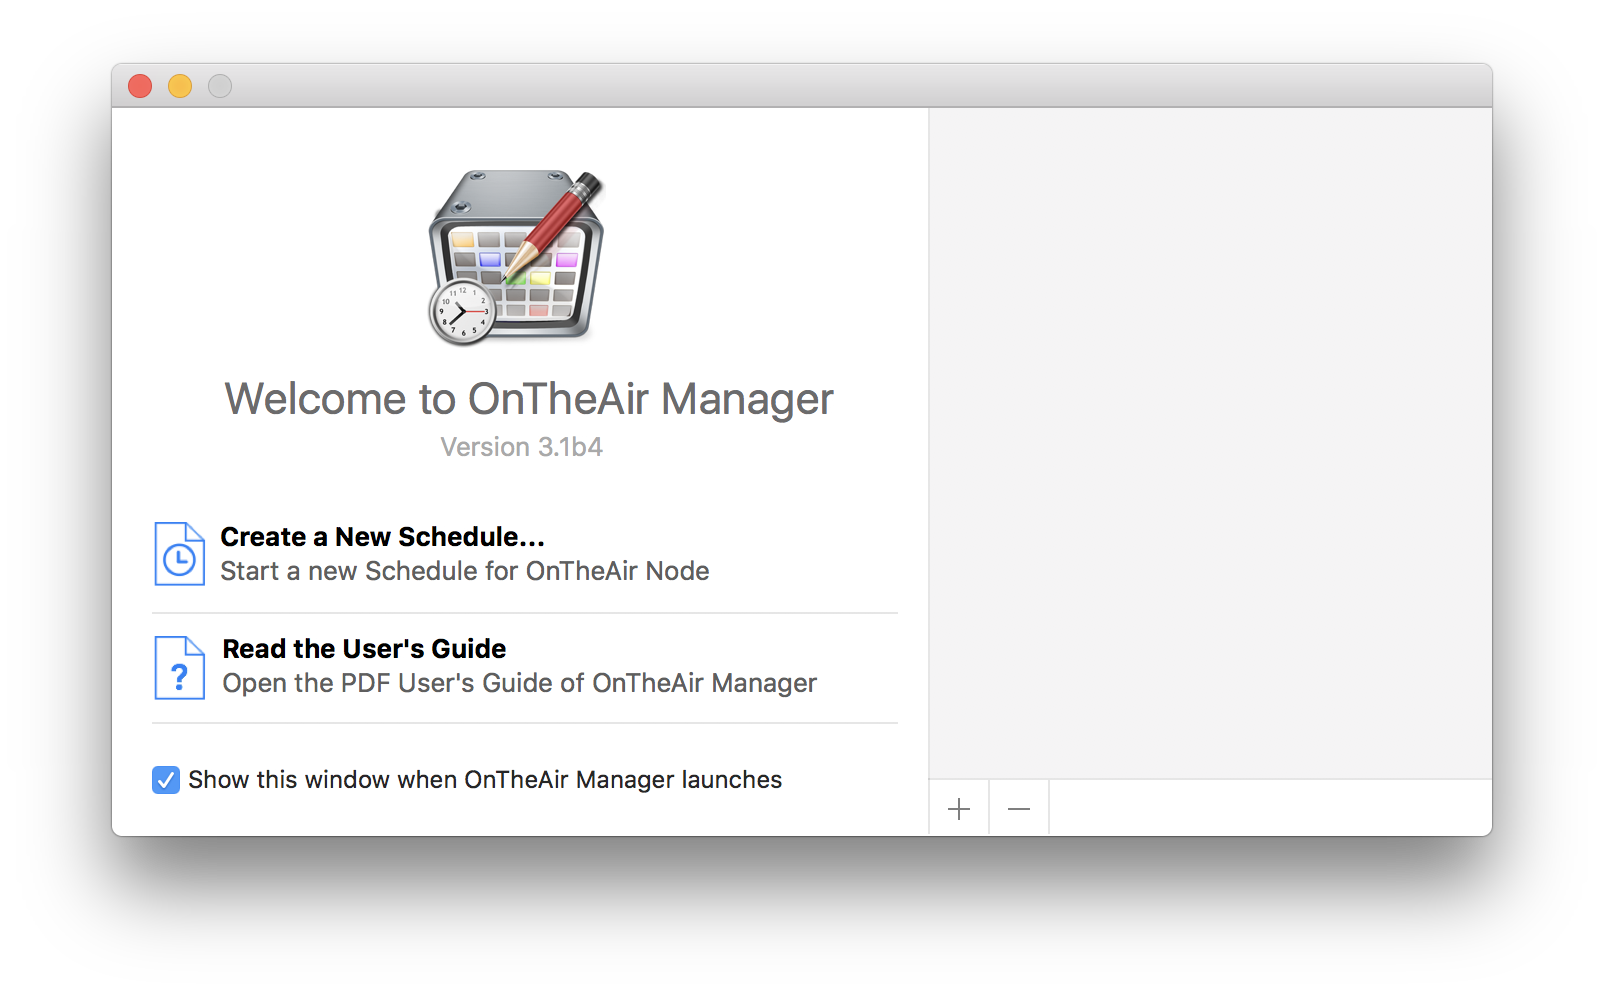The width and height of the screenshot is (1604, 996).
Task: Click the Show this window when launches label
Action: tap(485, 780)
